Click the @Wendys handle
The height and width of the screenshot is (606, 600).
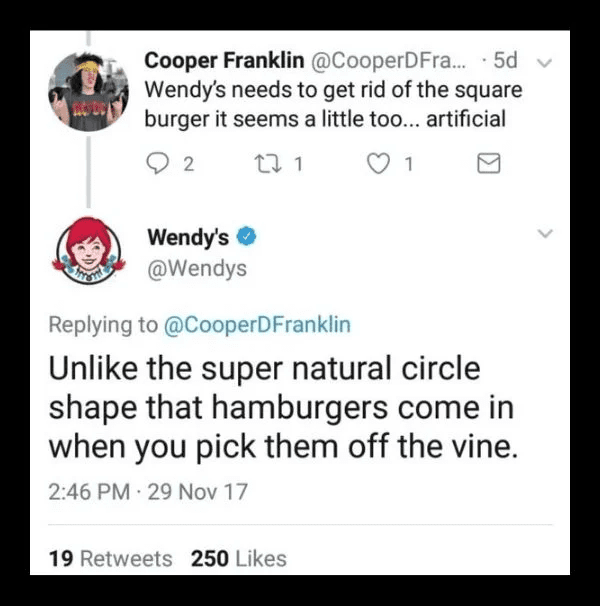point(197,269)
